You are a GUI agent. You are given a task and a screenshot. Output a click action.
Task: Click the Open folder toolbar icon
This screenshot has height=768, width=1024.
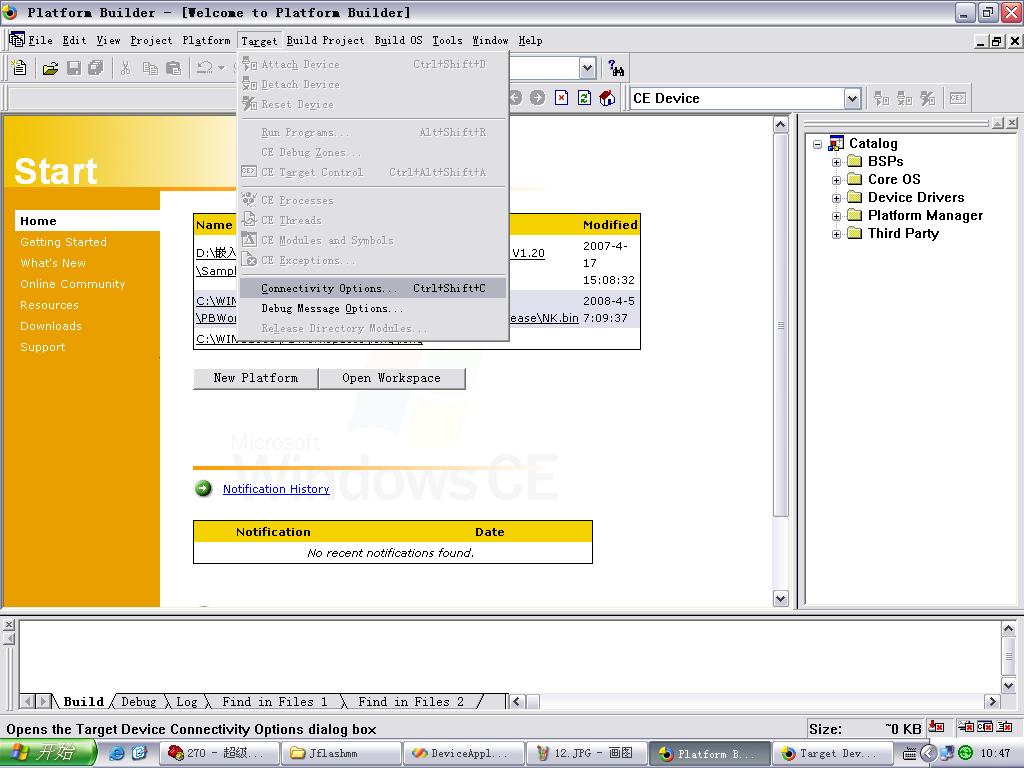point(50,68)
